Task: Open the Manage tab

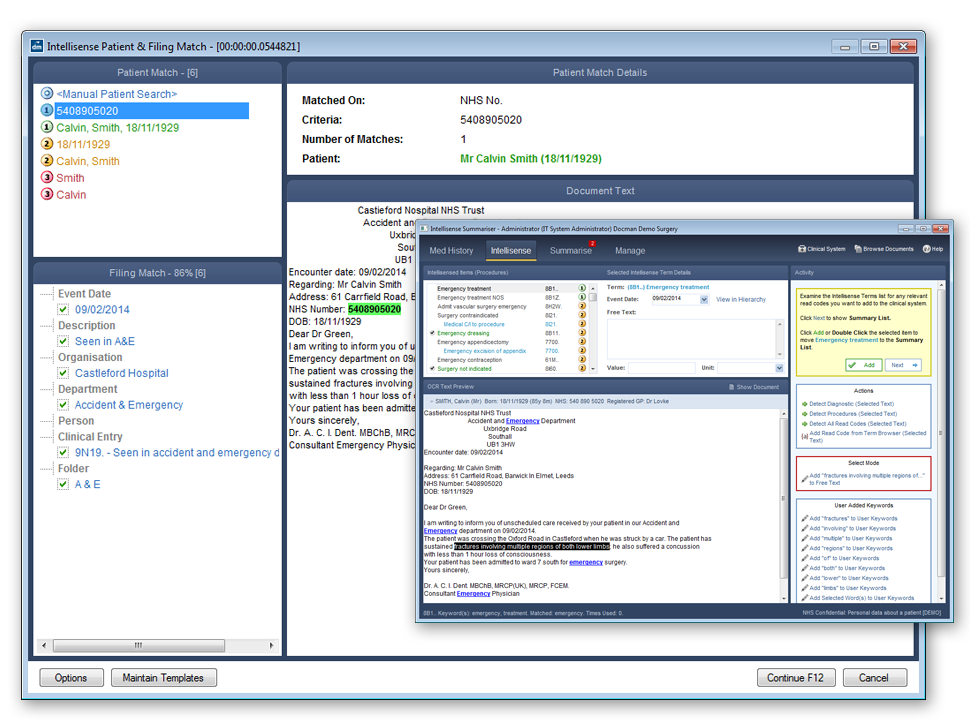Action: coord(630,251)
